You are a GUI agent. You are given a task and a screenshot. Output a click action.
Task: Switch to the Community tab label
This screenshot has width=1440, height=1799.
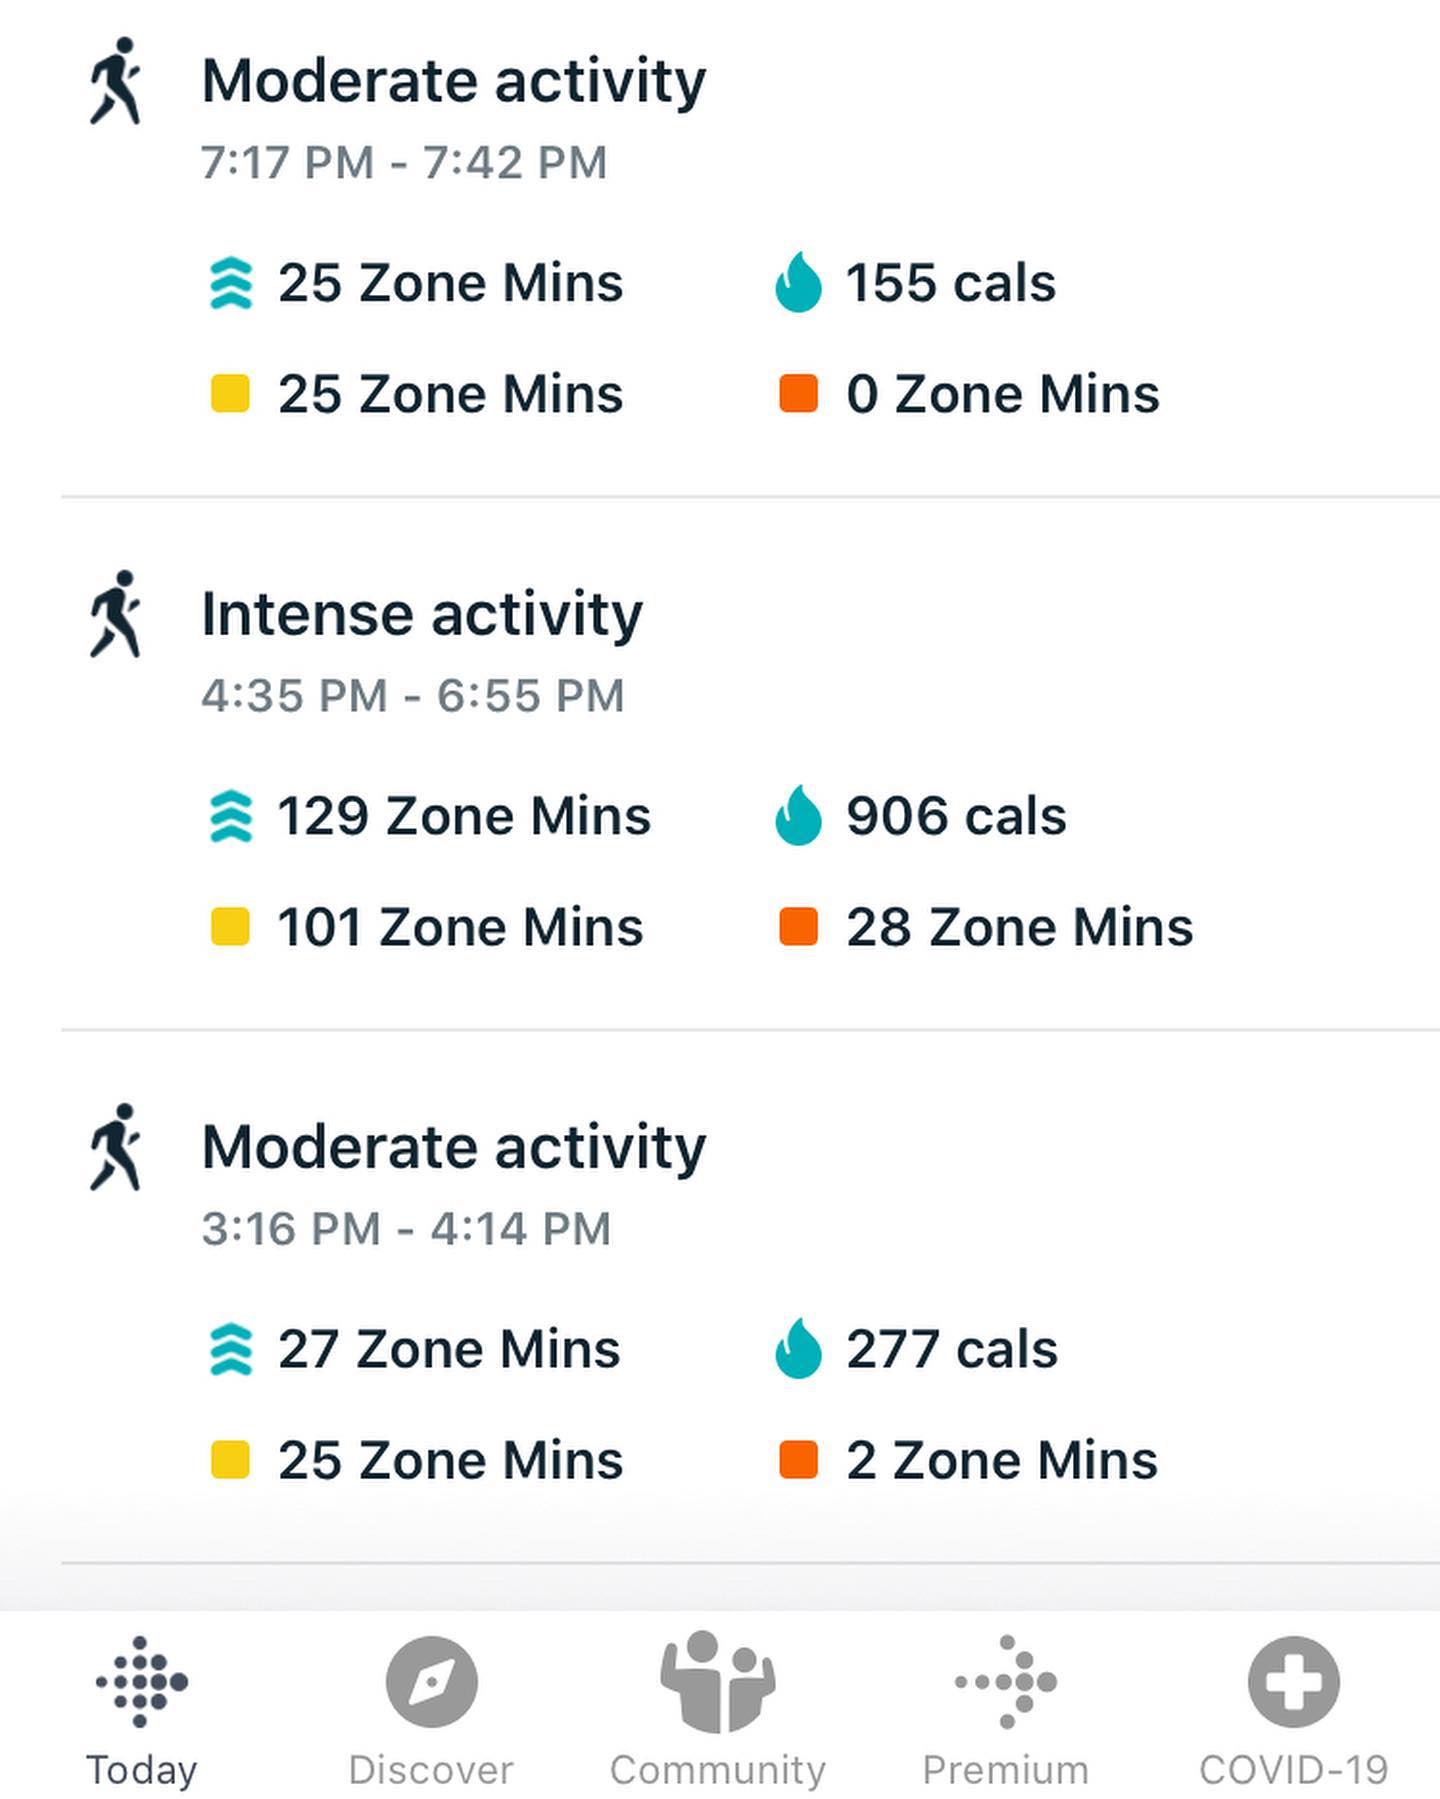[717, 1770]
